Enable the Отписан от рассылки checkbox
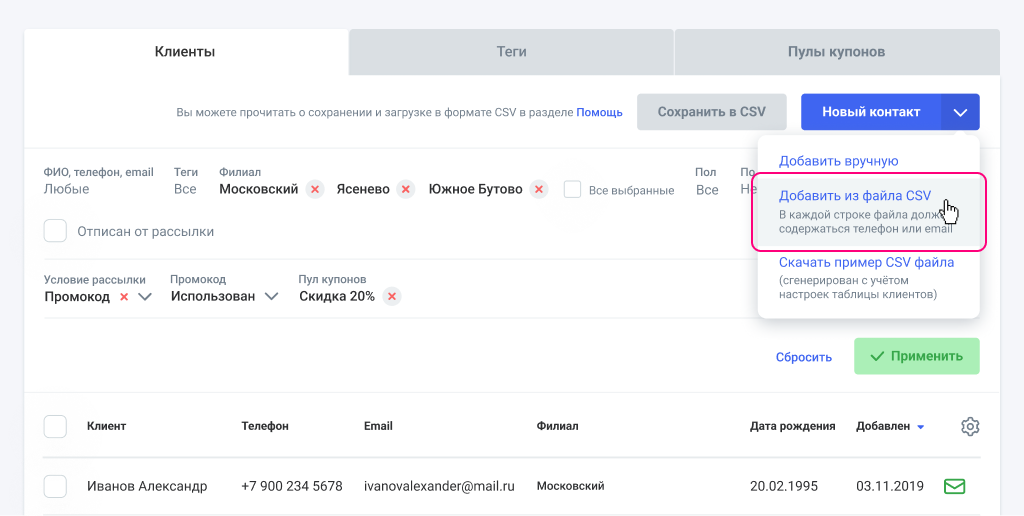The height and width of the screenshot is (516, 1024). [x=55, y=231]
